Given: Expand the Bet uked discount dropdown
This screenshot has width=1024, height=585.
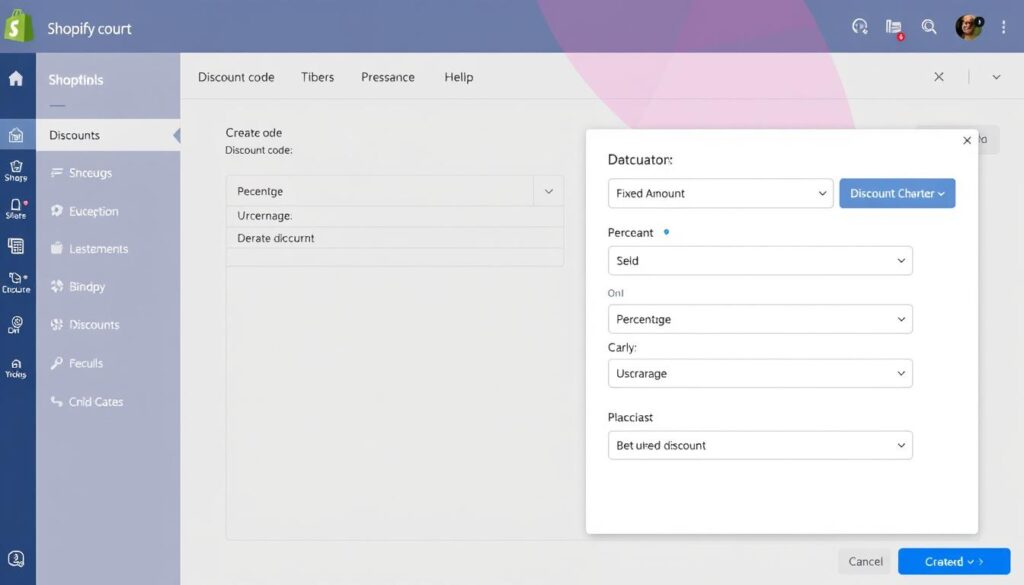Looking at the screenshot, I should click(759, 445).
